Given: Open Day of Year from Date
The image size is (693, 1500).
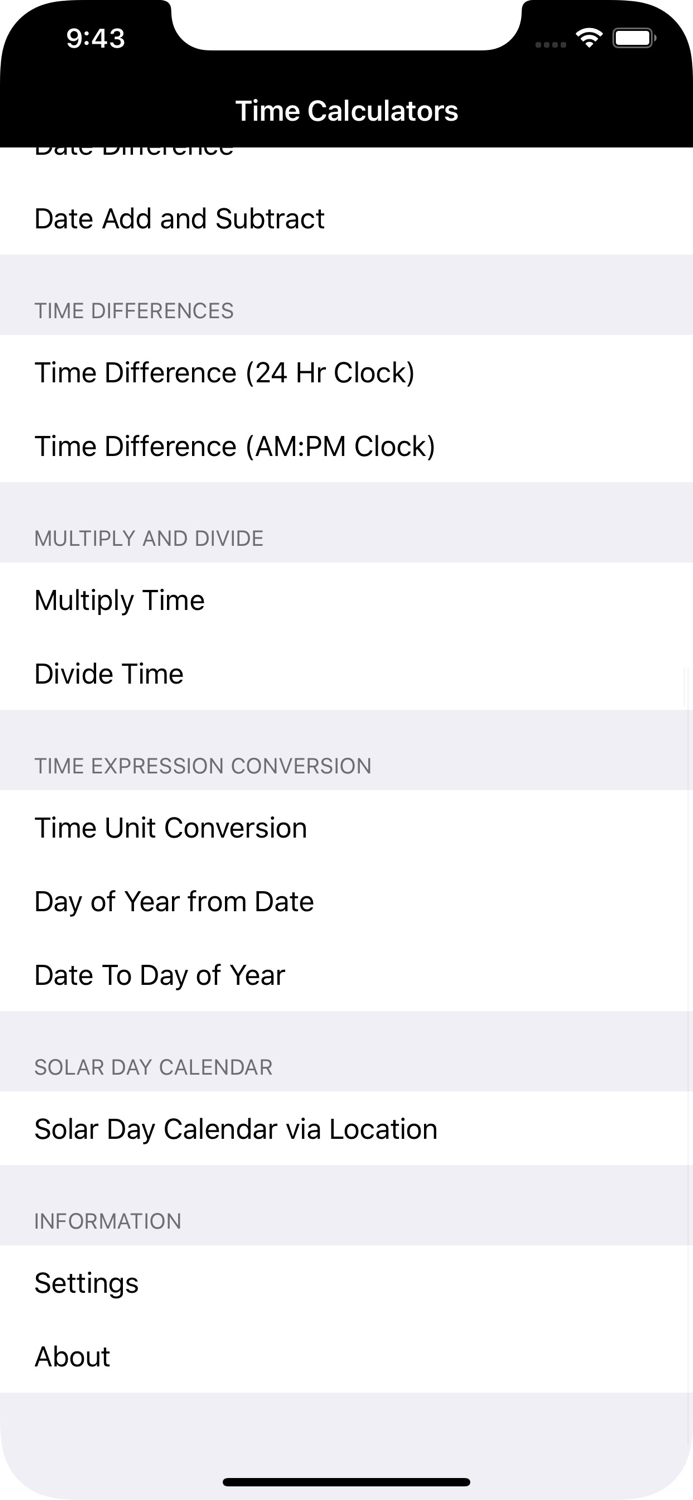Looking at the screenshot, I should tap(173, 901).
